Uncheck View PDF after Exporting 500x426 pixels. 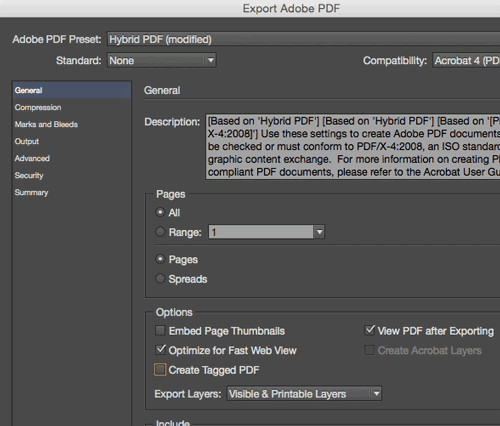click(370, 330)
